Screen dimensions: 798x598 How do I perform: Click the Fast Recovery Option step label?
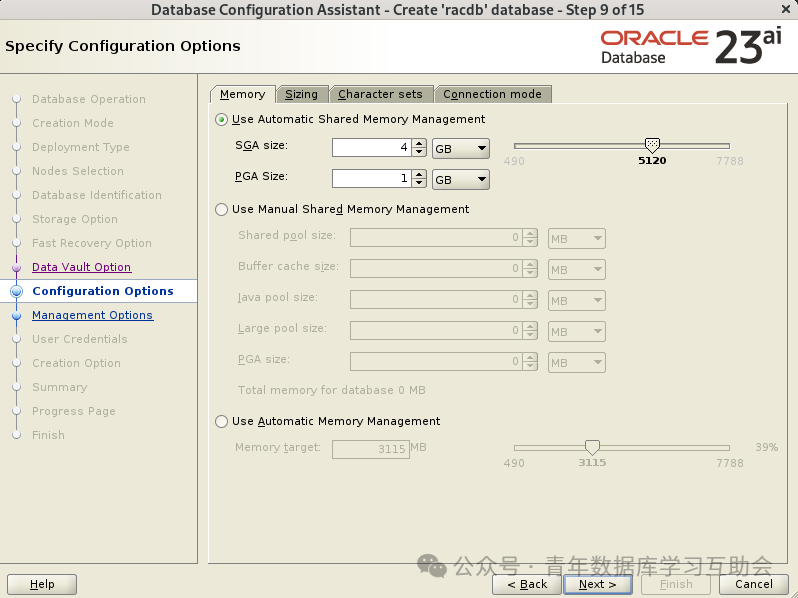92,243
